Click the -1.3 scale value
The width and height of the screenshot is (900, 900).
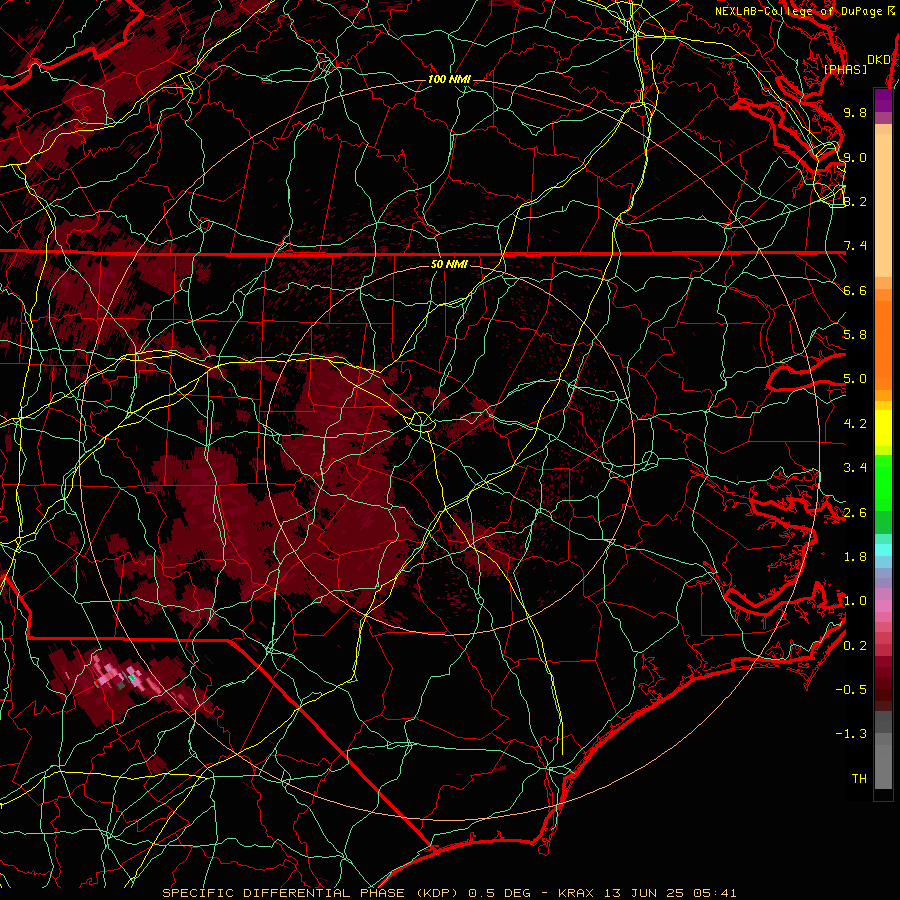851,734
